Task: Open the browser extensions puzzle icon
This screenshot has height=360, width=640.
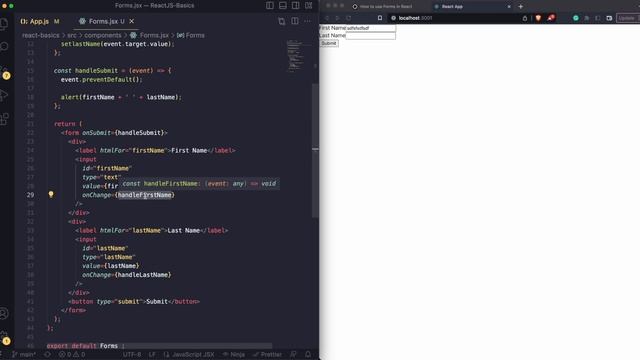Action: coord(587,18)
